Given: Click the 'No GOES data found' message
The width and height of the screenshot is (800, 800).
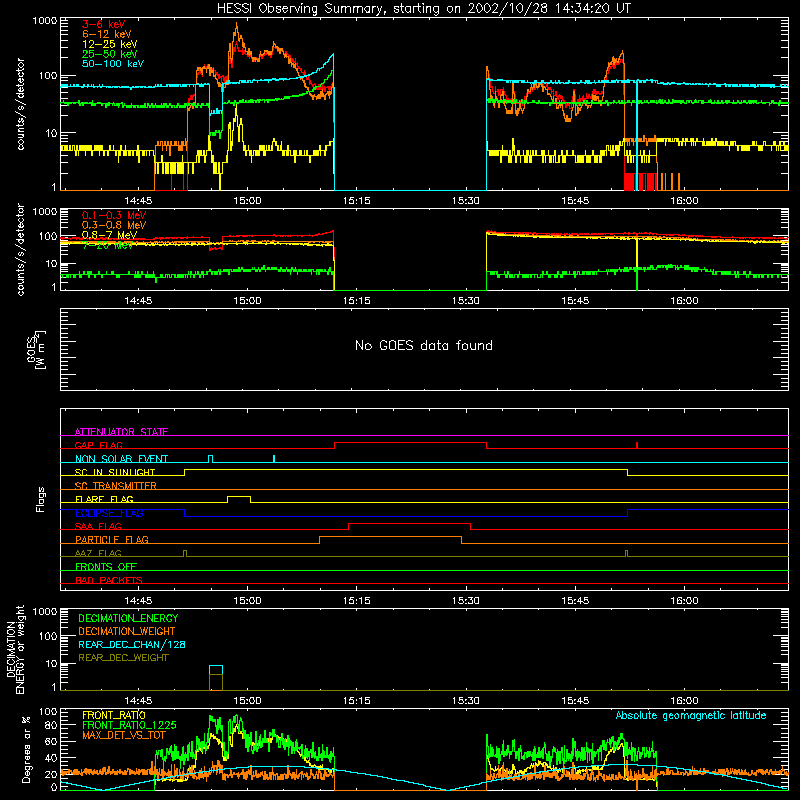Looking at the screenshot, I should (x=423, y=345).
